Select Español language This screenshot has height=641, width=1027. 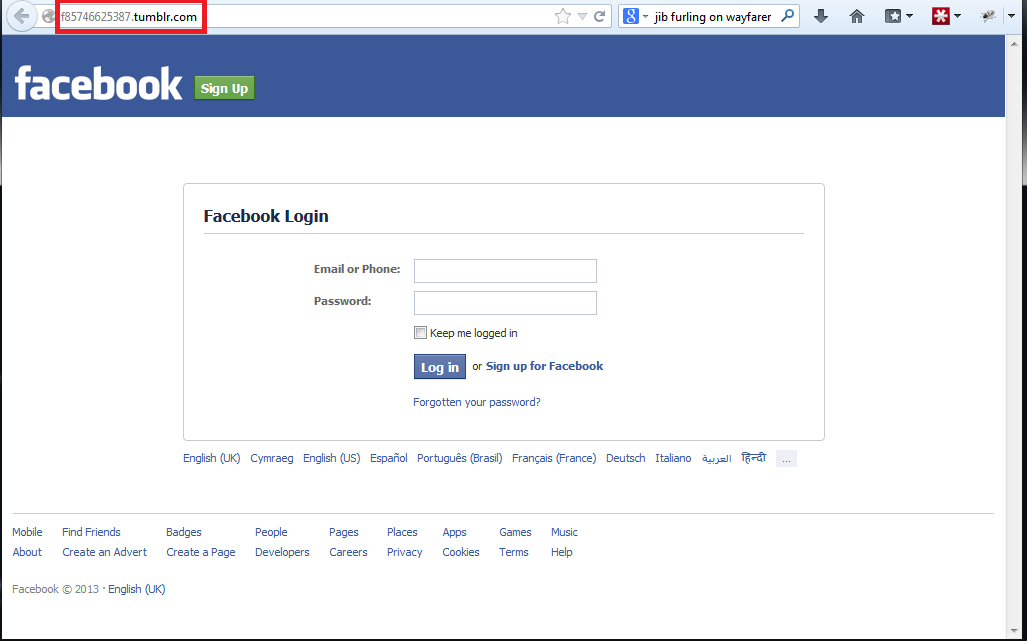(x=388, y=458)
